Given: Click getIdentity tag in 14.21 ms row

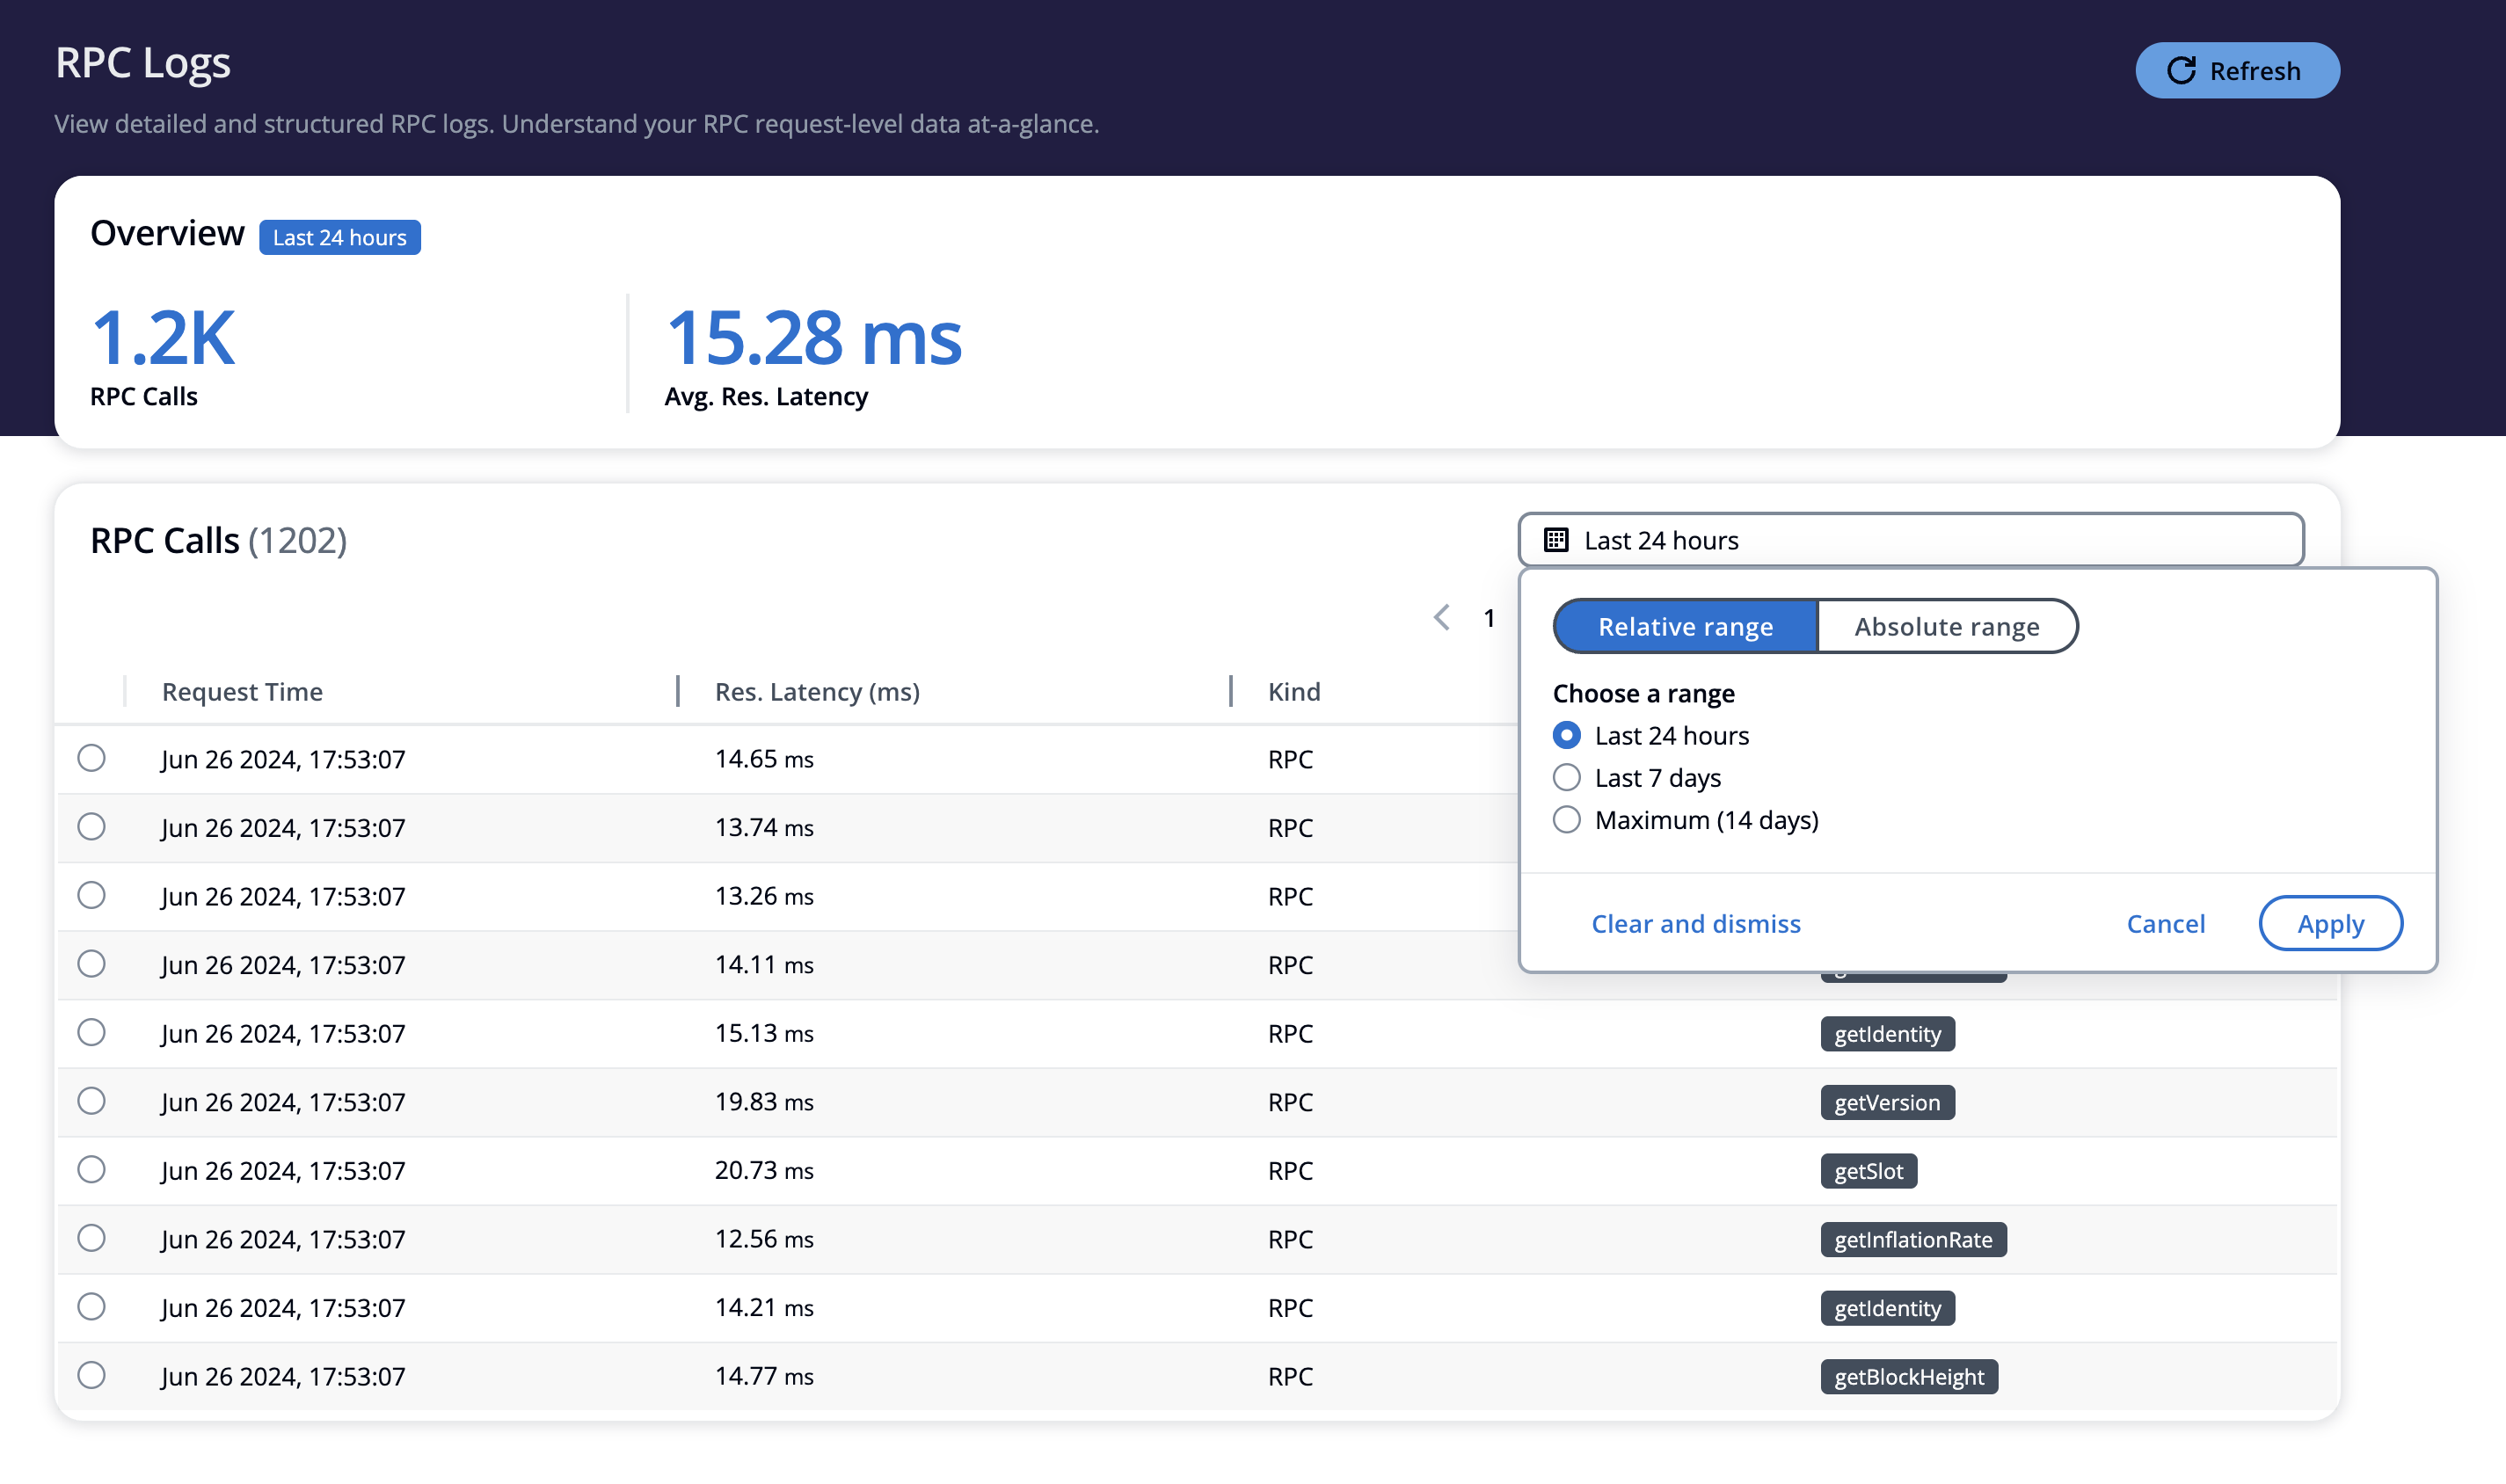Looking at the screenshot, I should click(1887, 1308).
